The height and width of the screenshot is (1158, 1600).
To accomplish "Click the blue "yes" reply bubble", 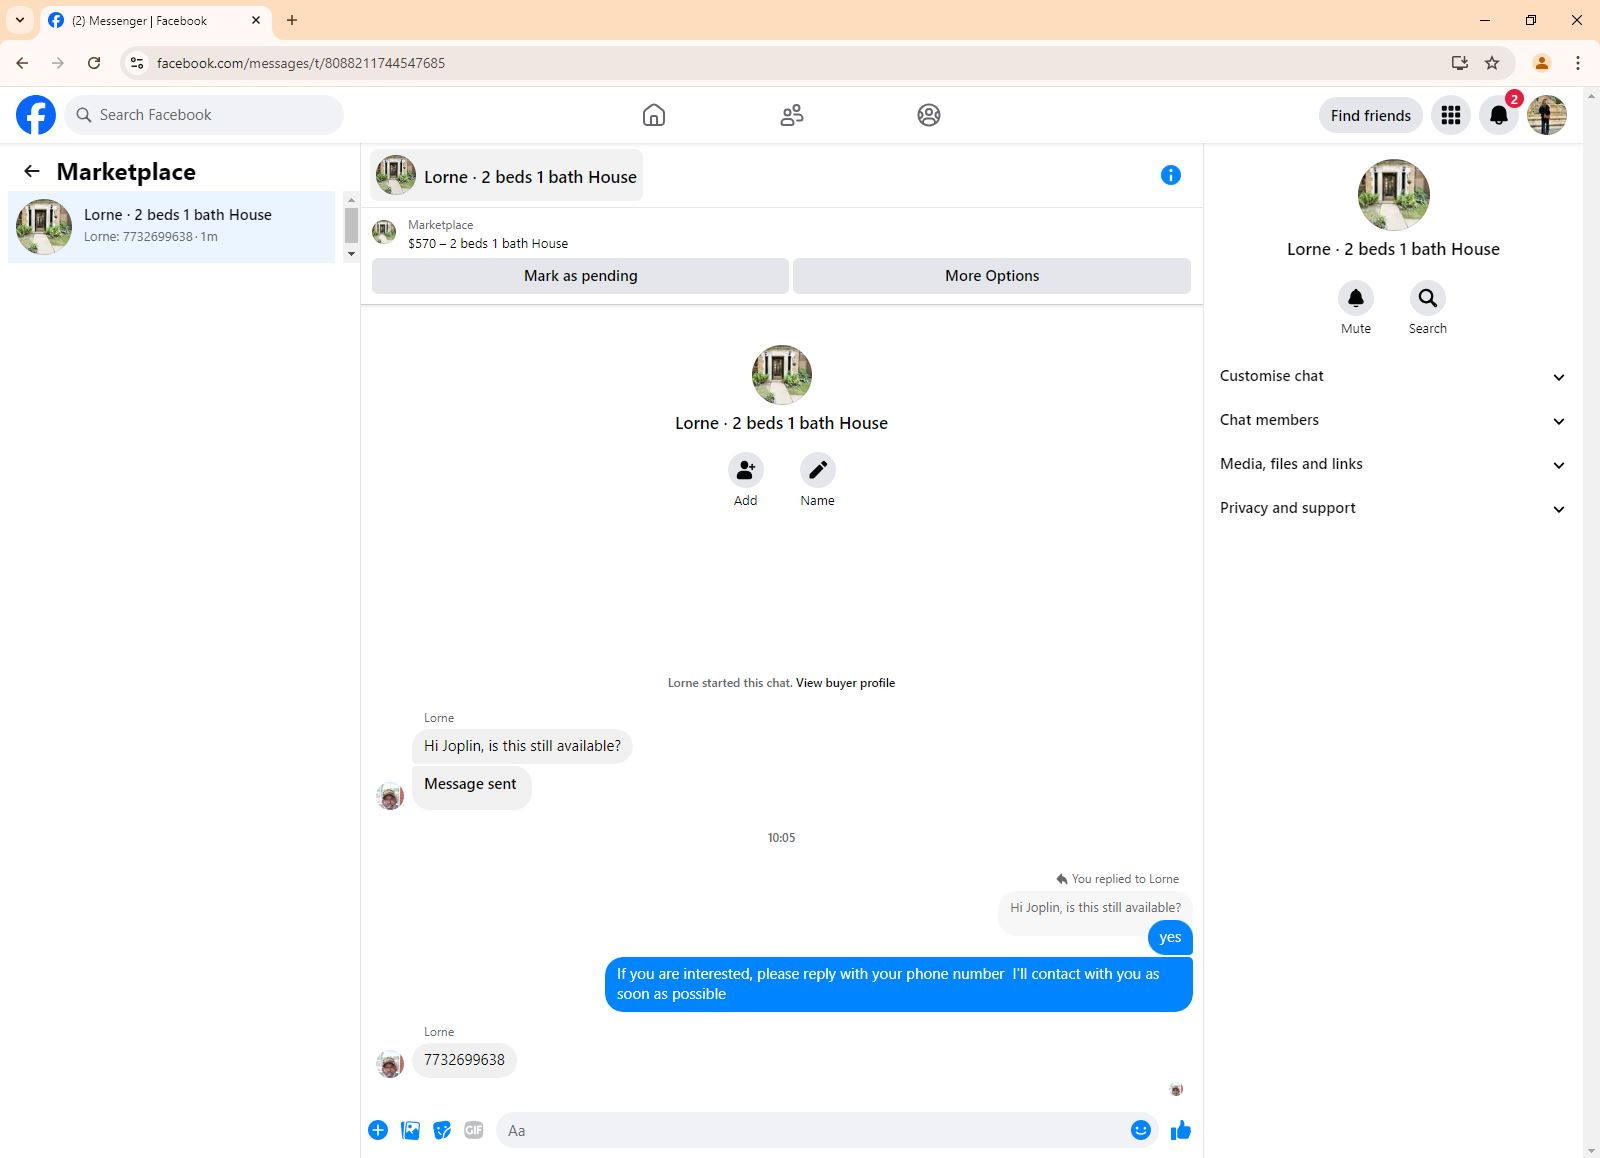I will point(1170,937).
